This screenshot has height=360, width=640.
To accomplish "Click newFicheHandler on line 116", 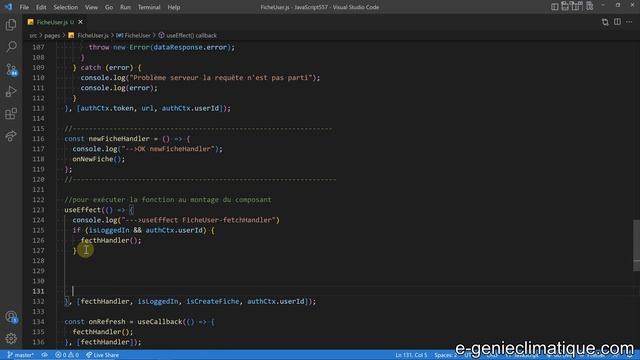I will 119,139.
